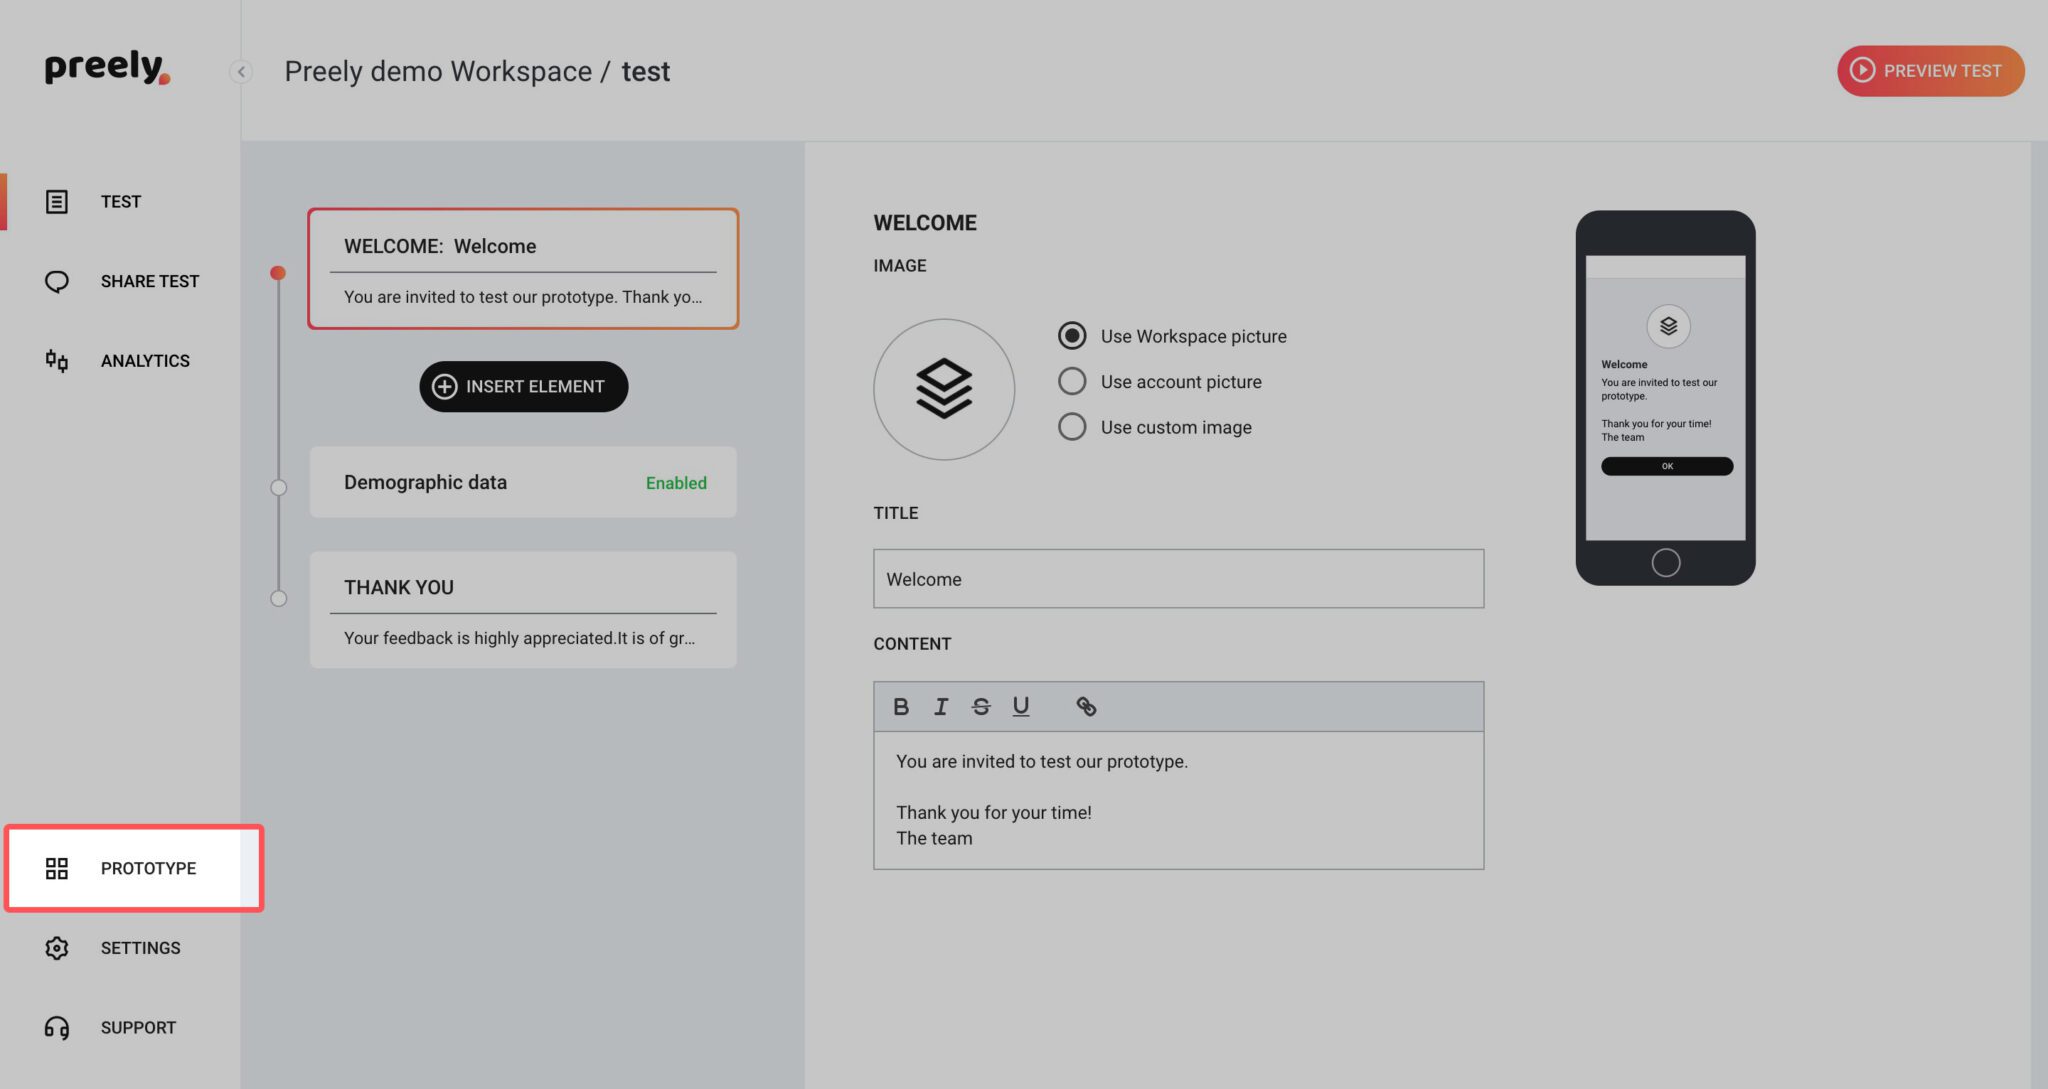Image resolution: width=2048 pixels, height=1089 pixels.
Task: Choose Use custom image option
Action: tap(1072, 427)
